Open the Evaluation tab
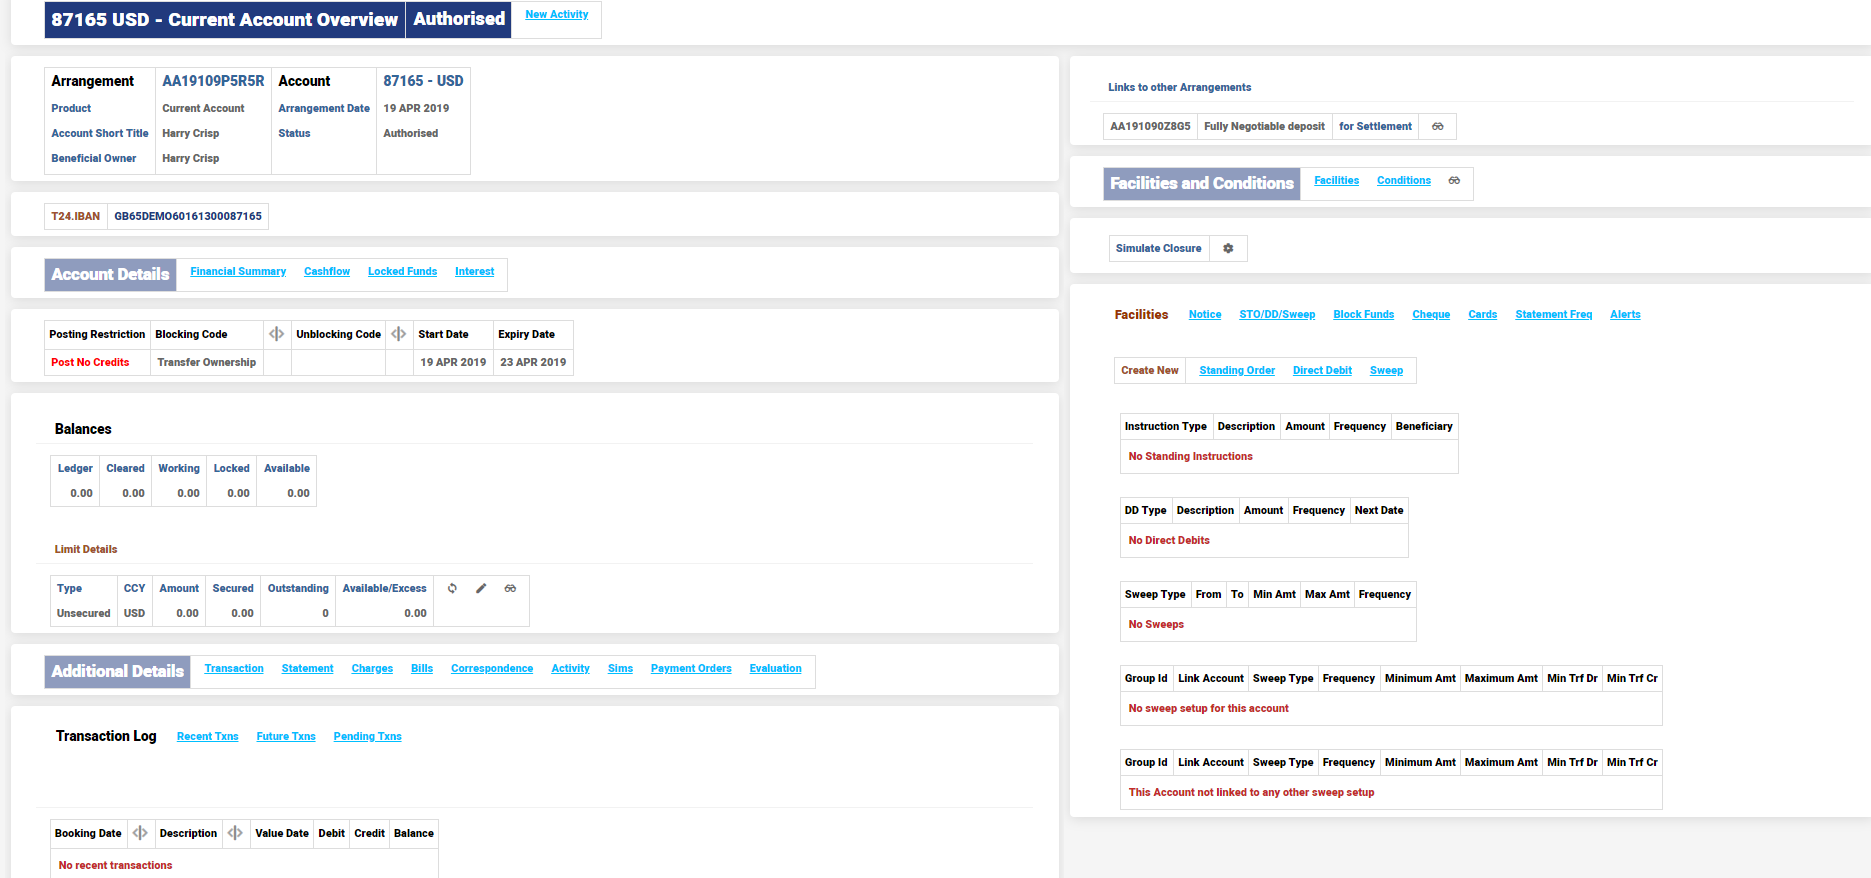 coord(775,669)
